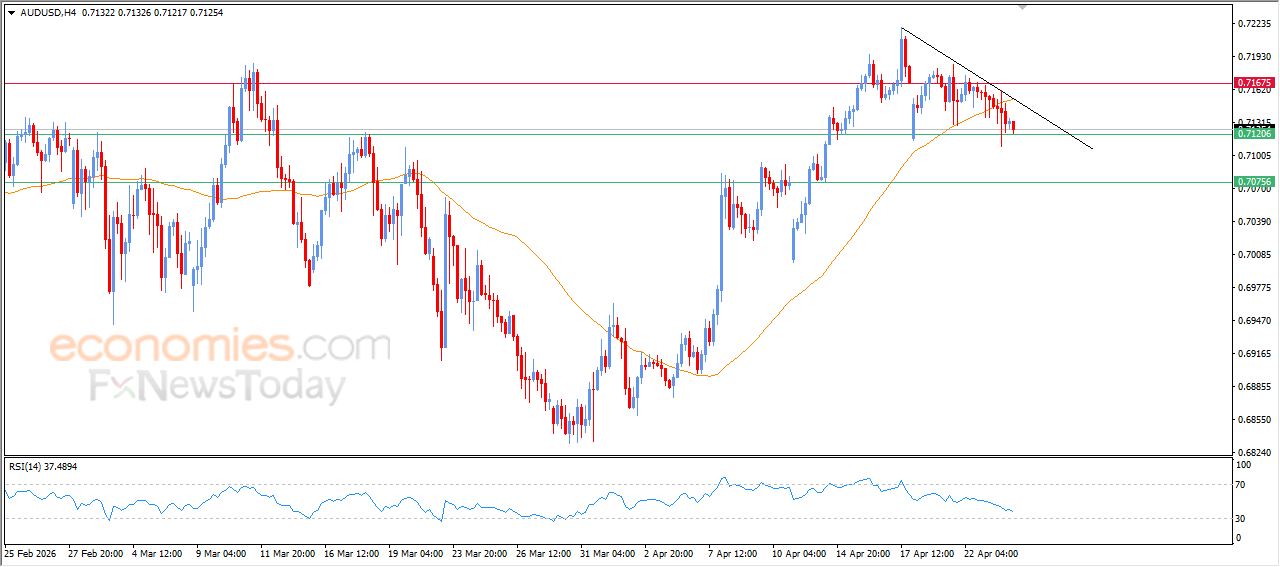Viewport: 1280px width, 567px height.
Task: Click the 0.71930 price axis value
Action: pos(1254,56)
